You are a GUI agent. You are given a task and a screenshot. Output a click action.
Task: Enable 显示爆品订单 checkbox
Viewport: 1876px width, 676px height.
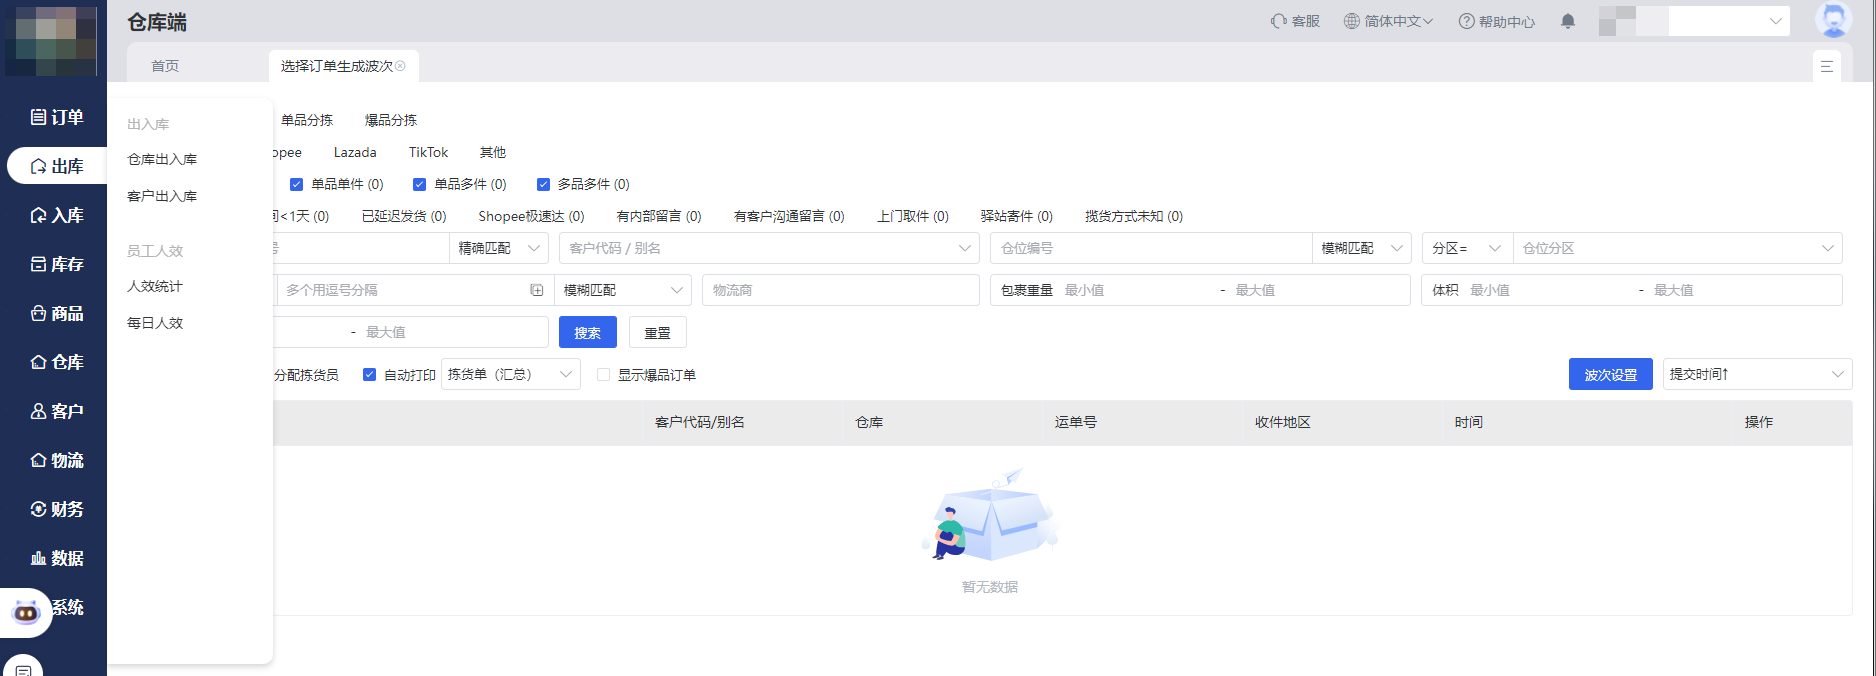(603, 374)
